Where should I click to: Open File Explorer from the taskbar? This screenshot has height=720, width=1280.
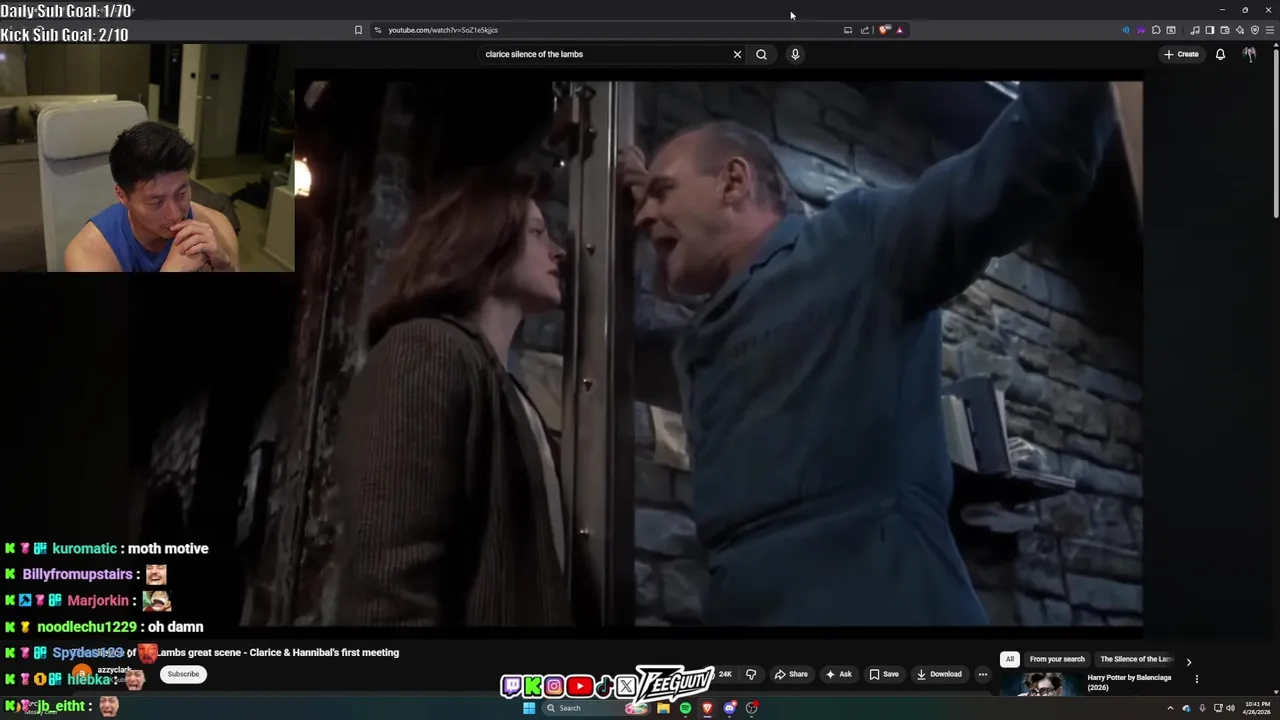point(663,708)
